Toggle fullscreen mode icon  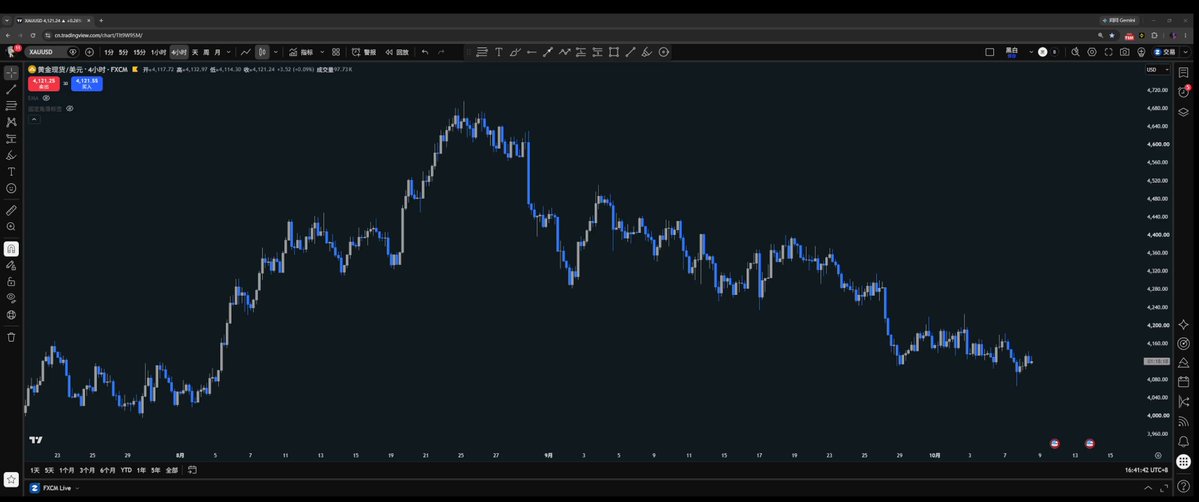coord(1108,52)
